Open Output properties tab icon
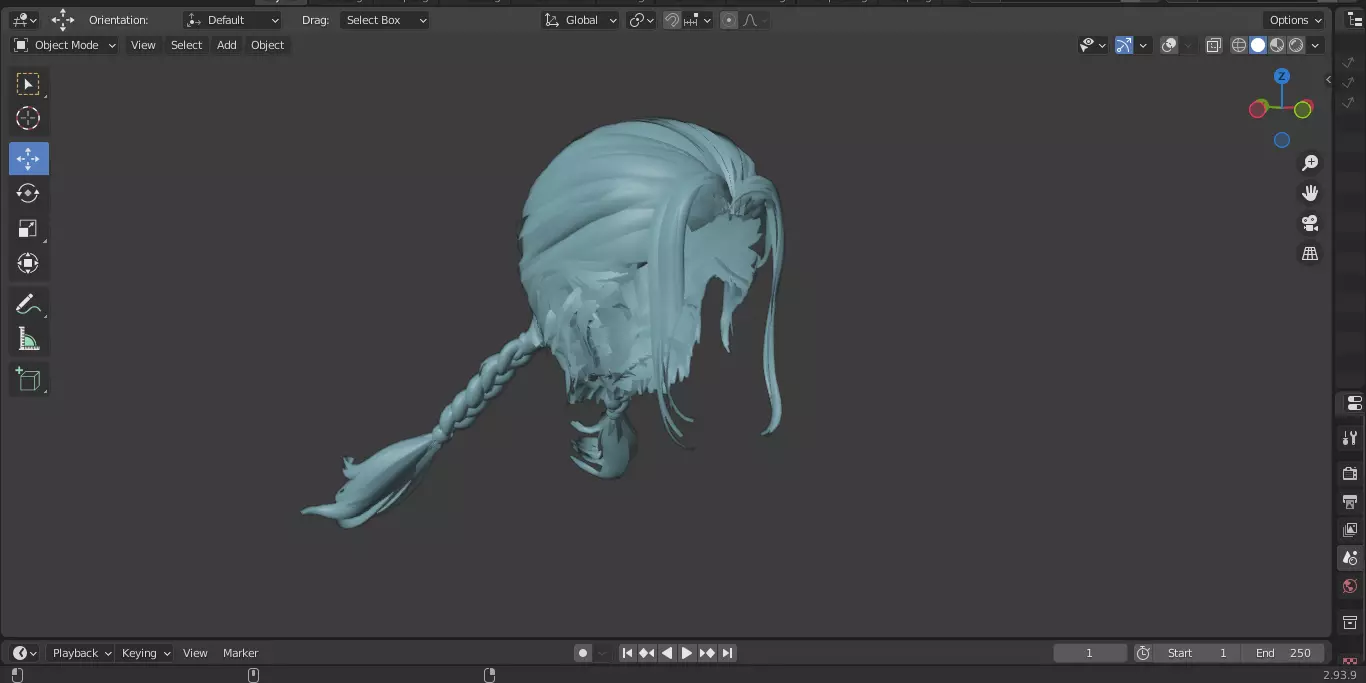Image resolution: width=1366 pixels, height=683 pixels. point(1350,501)
